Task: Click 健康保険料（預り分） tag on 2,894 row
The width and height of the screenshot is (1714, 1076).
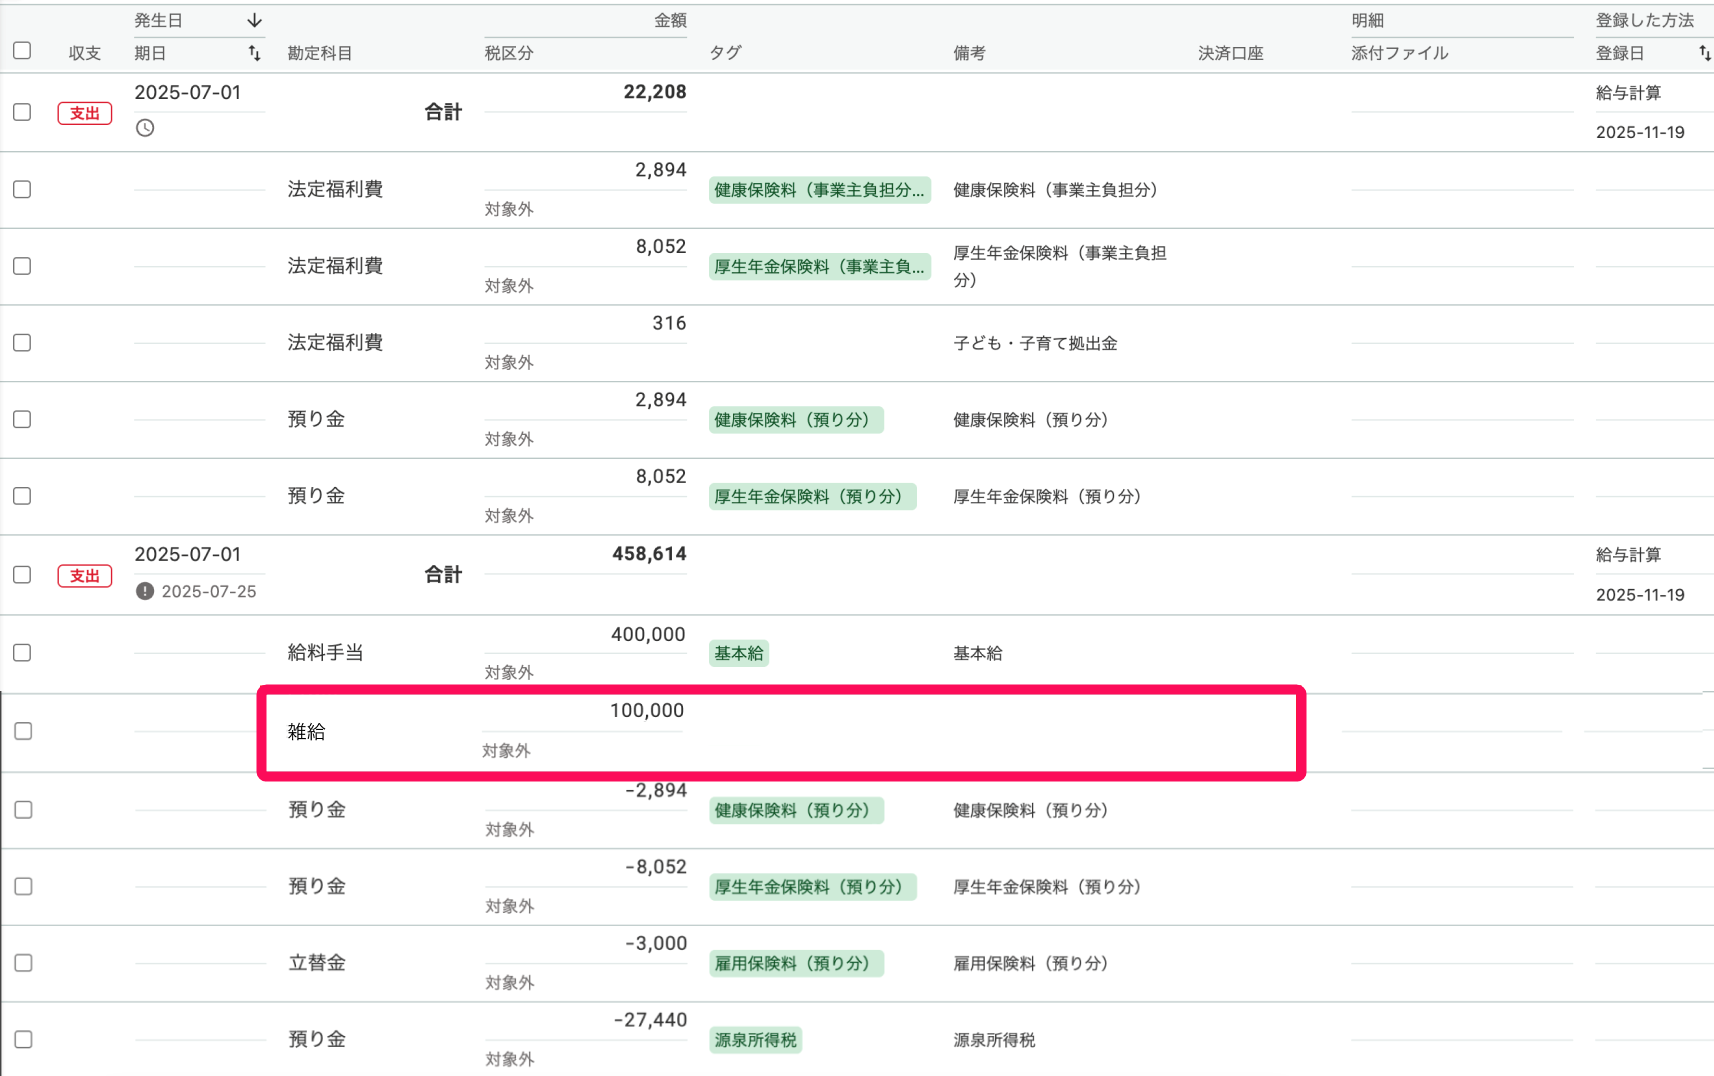Action: click(x=796, y=420)
